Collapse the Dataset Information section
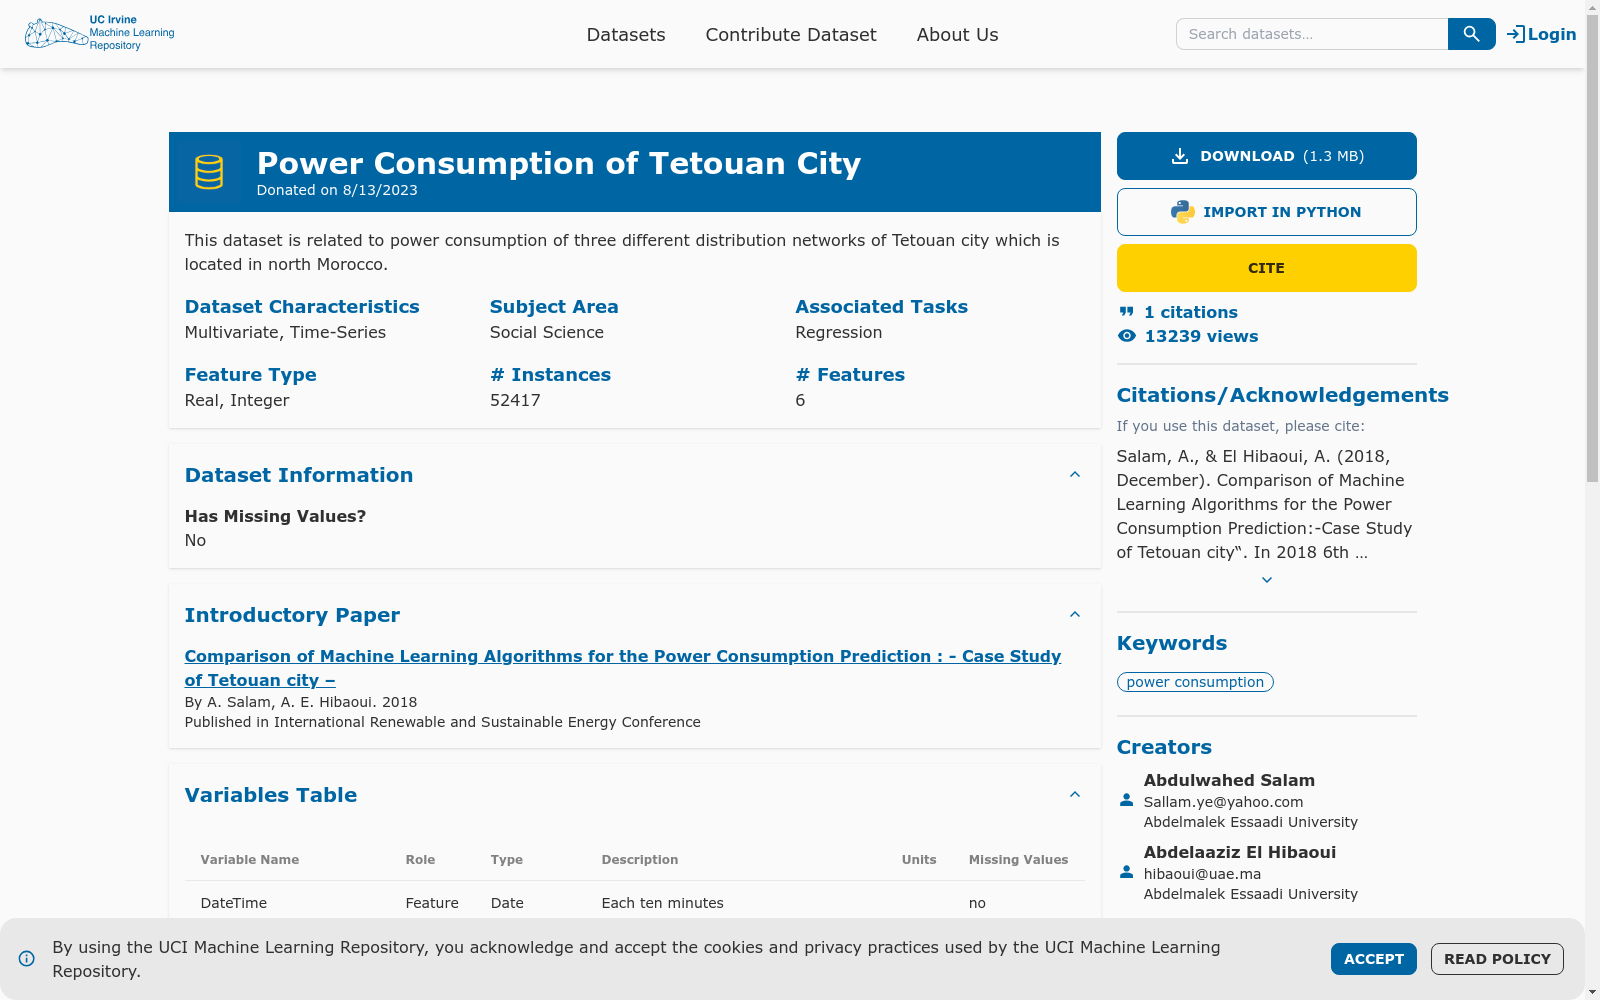 (x=1075, y=475)
